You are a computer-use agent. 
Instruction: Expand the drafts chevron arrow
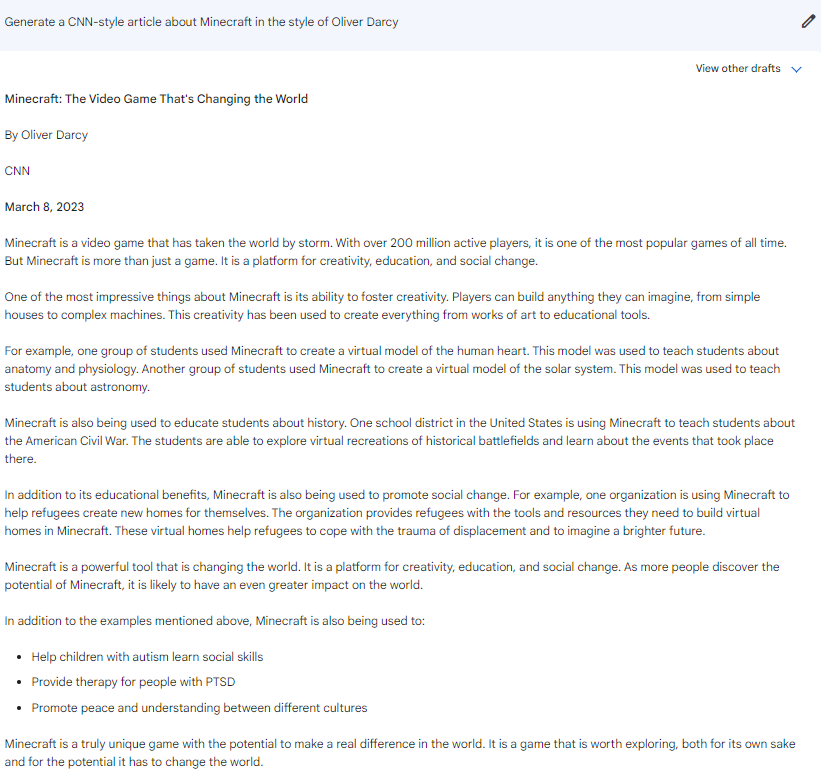(x=796, y=69)
